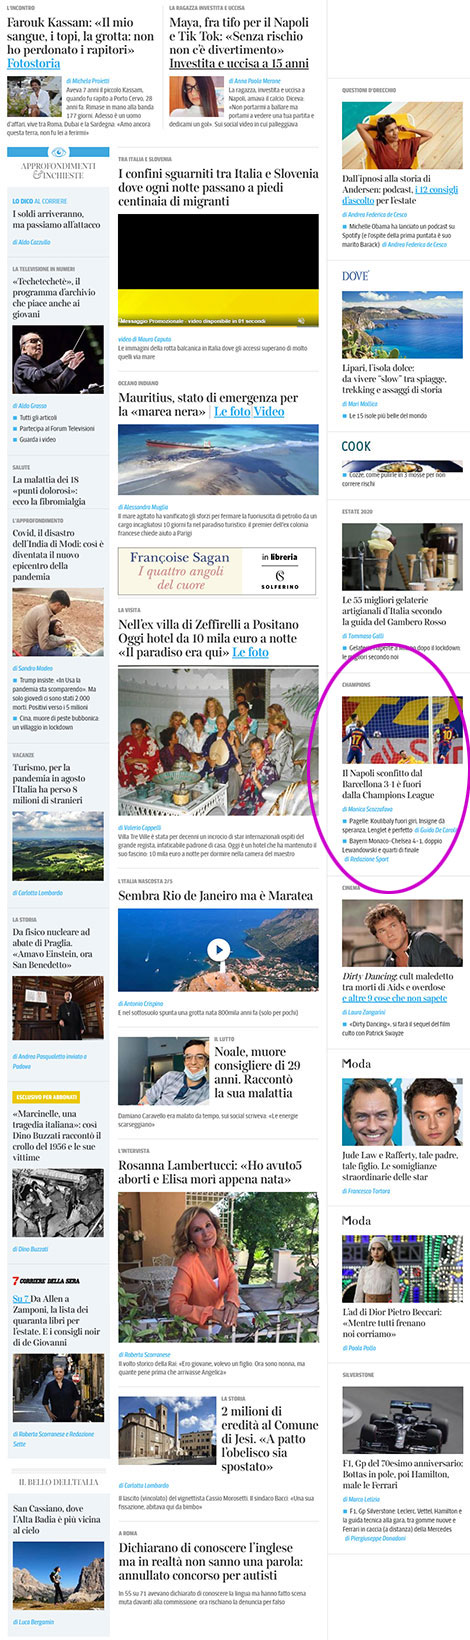
Task: Open 'e altre 9 cose' Dirty Dancing link
Action: pos(394,998)
